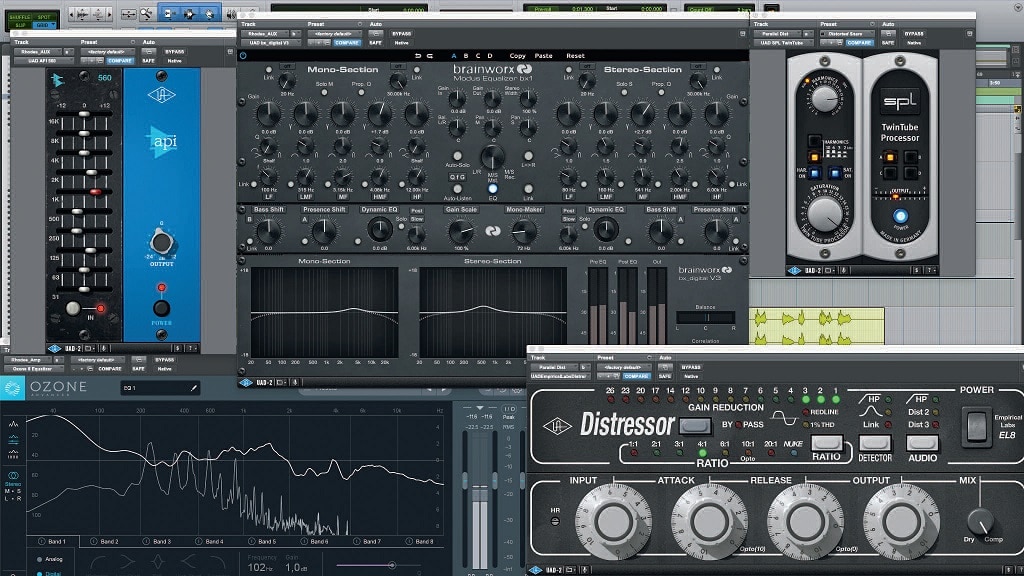Click the Distressor DETECTOR button
The width and height of the screenshot is (1024, 576).
point(874,443)
